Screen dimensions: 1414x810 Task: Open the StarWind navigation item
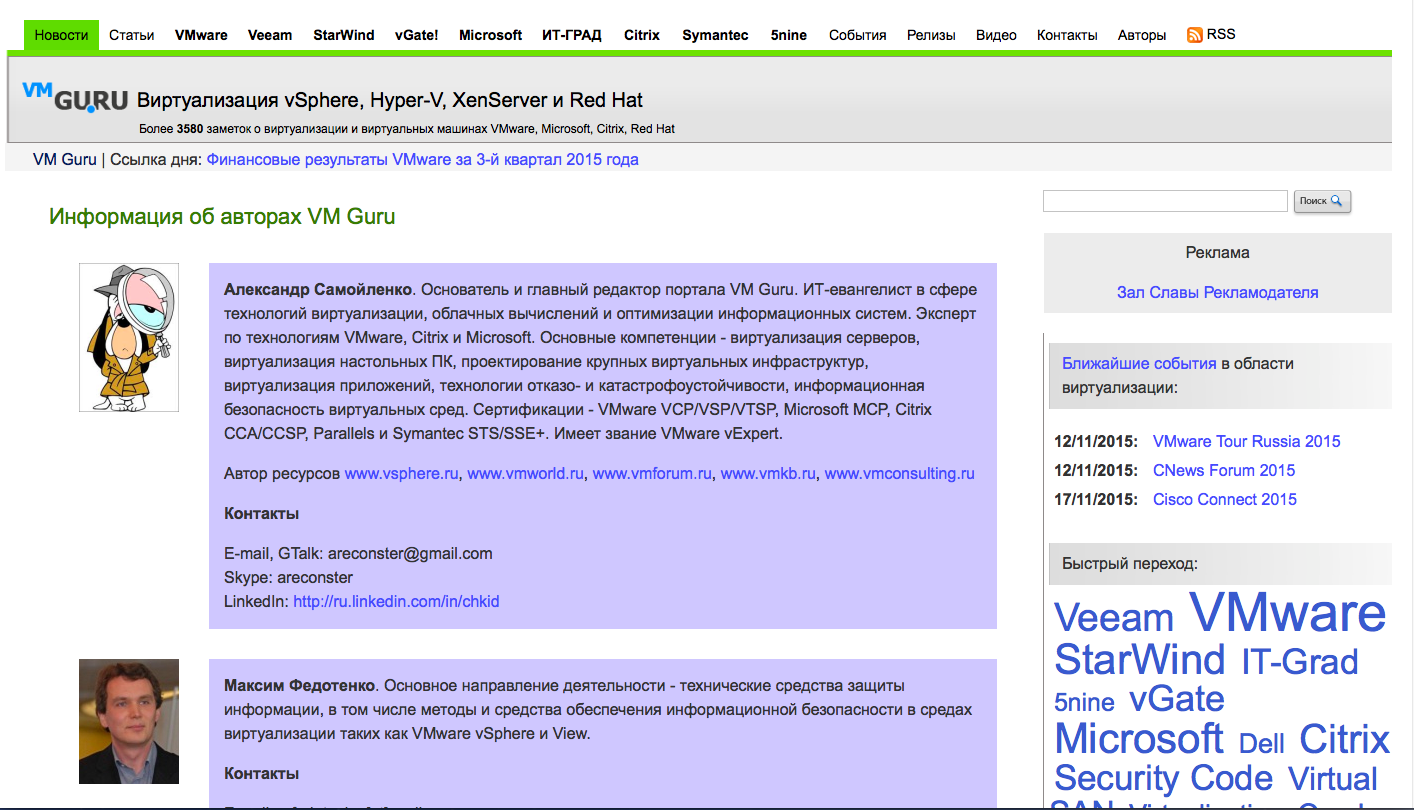[343, 35]
